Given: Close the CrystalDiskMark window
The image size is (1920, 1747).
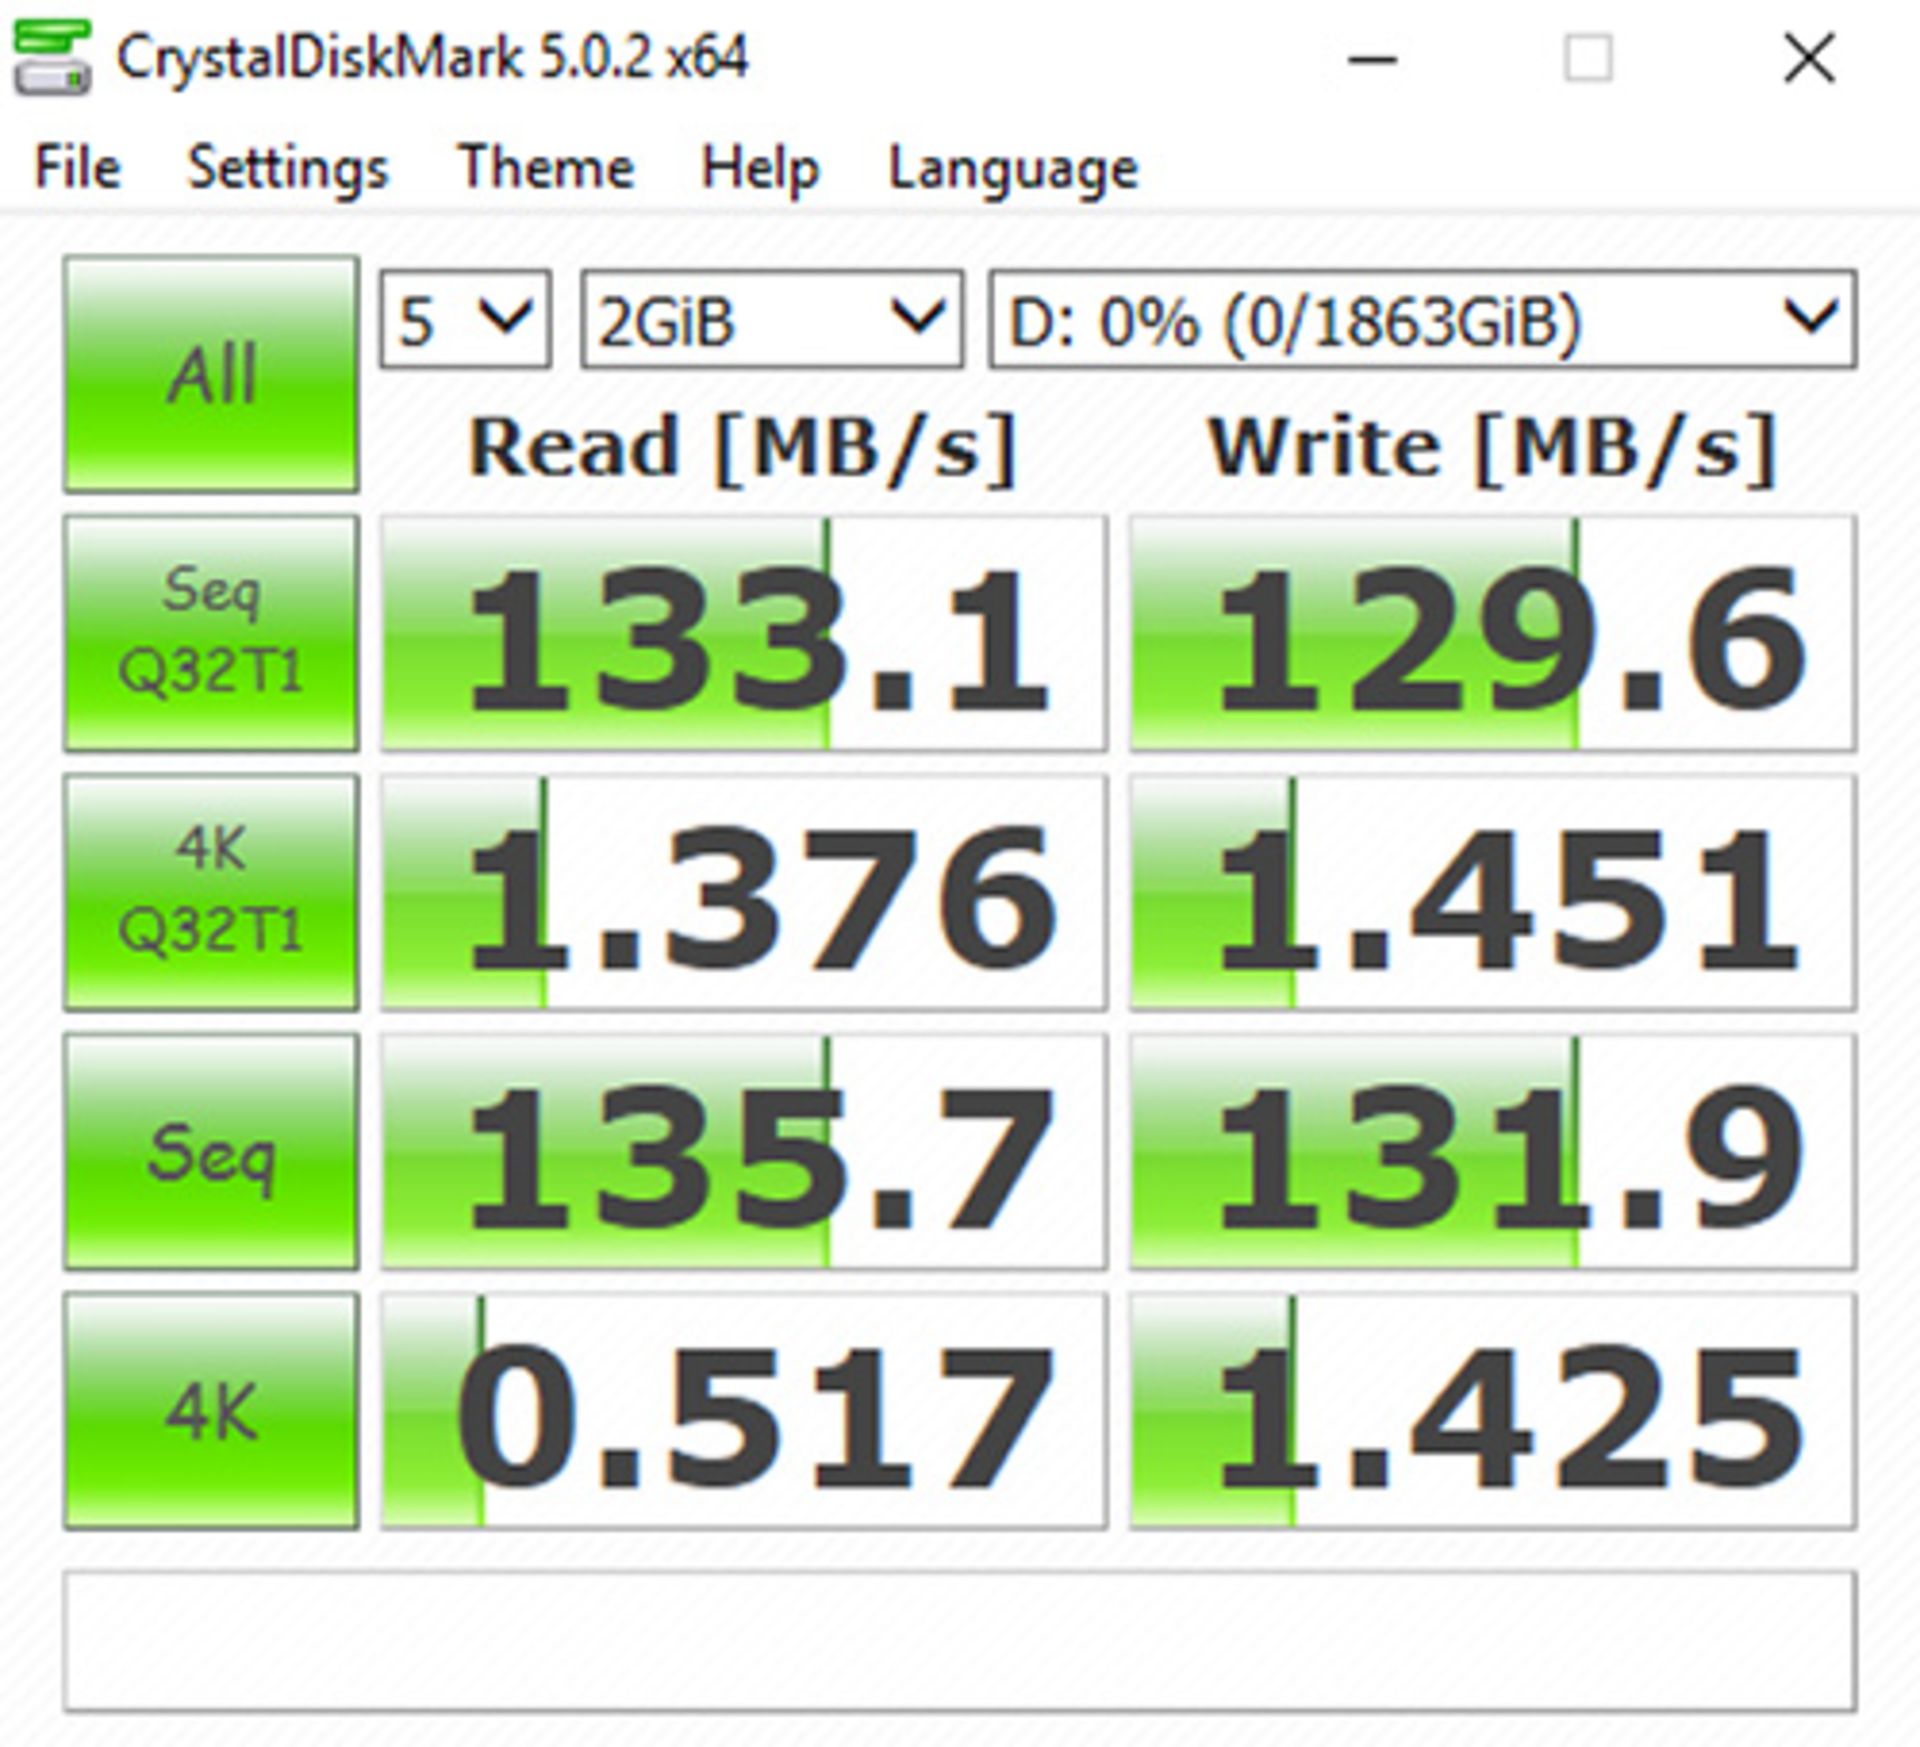Looking at the screenshot, I should click(x=1809, y=59).
